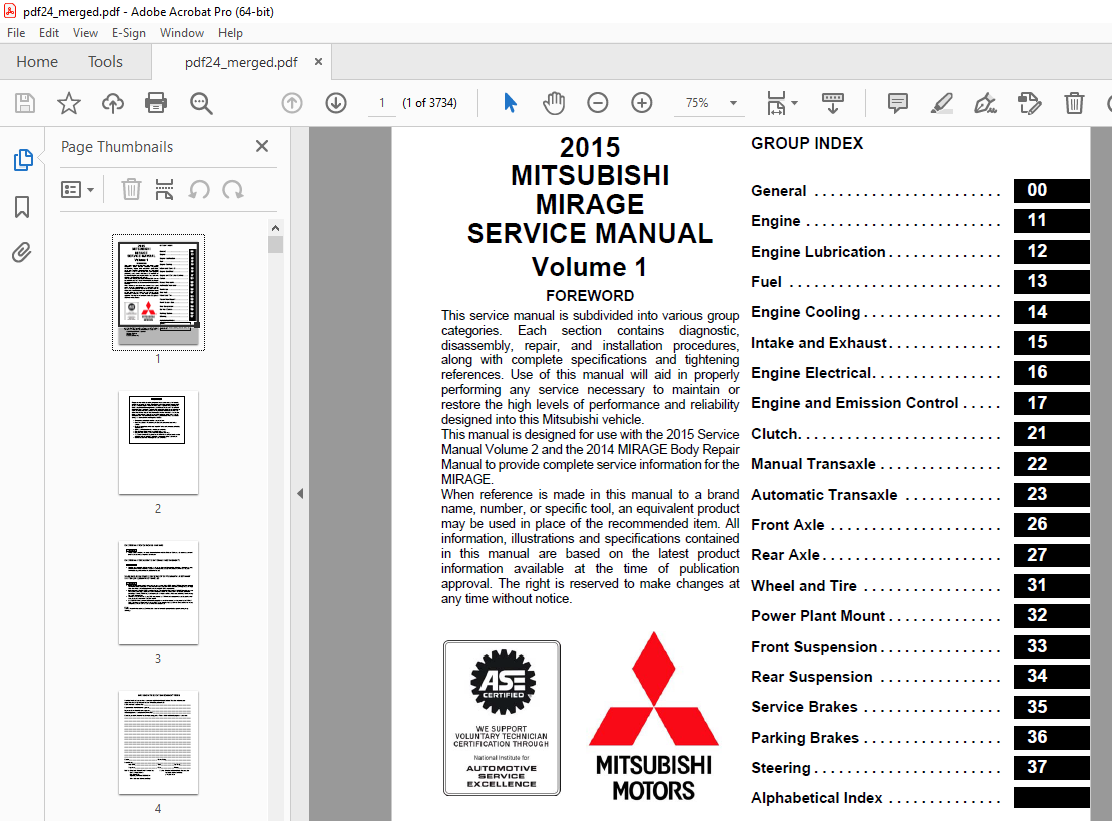
Task: Click the toolbar trash delete icon
Action: point(1074,104)
